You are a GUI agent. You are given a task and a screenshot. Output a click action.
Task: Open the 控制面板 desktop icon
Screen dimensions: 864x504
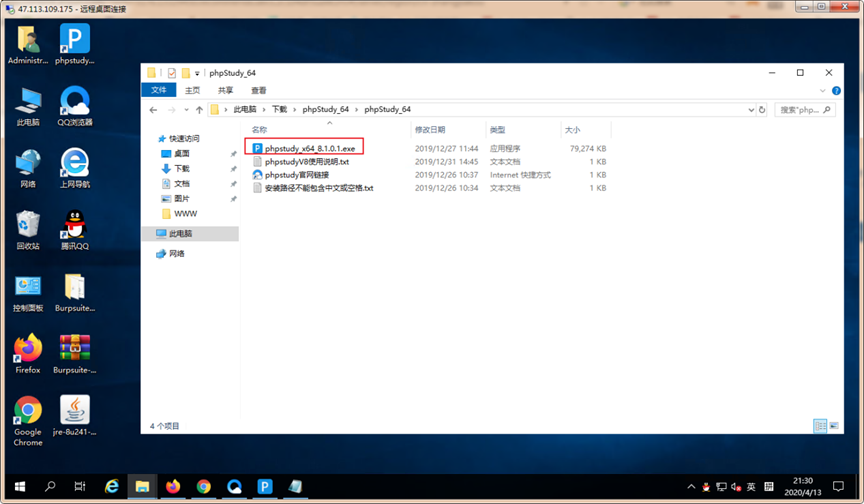tap(28, 292)
